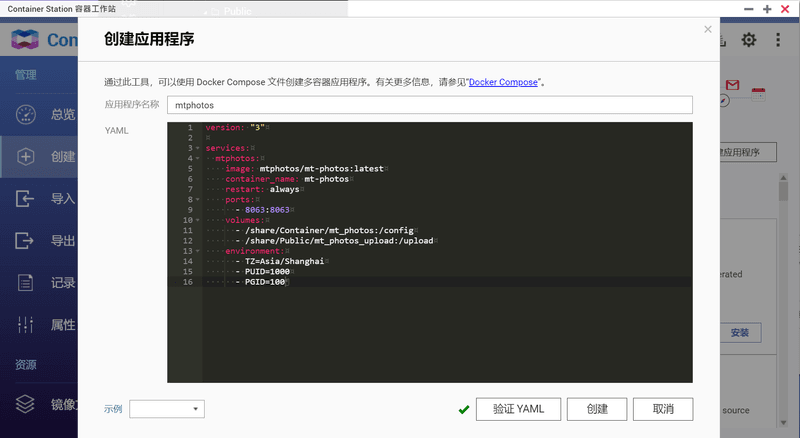
Task: Collapse the services fold arrow on line 3
Action: point(197,148)
